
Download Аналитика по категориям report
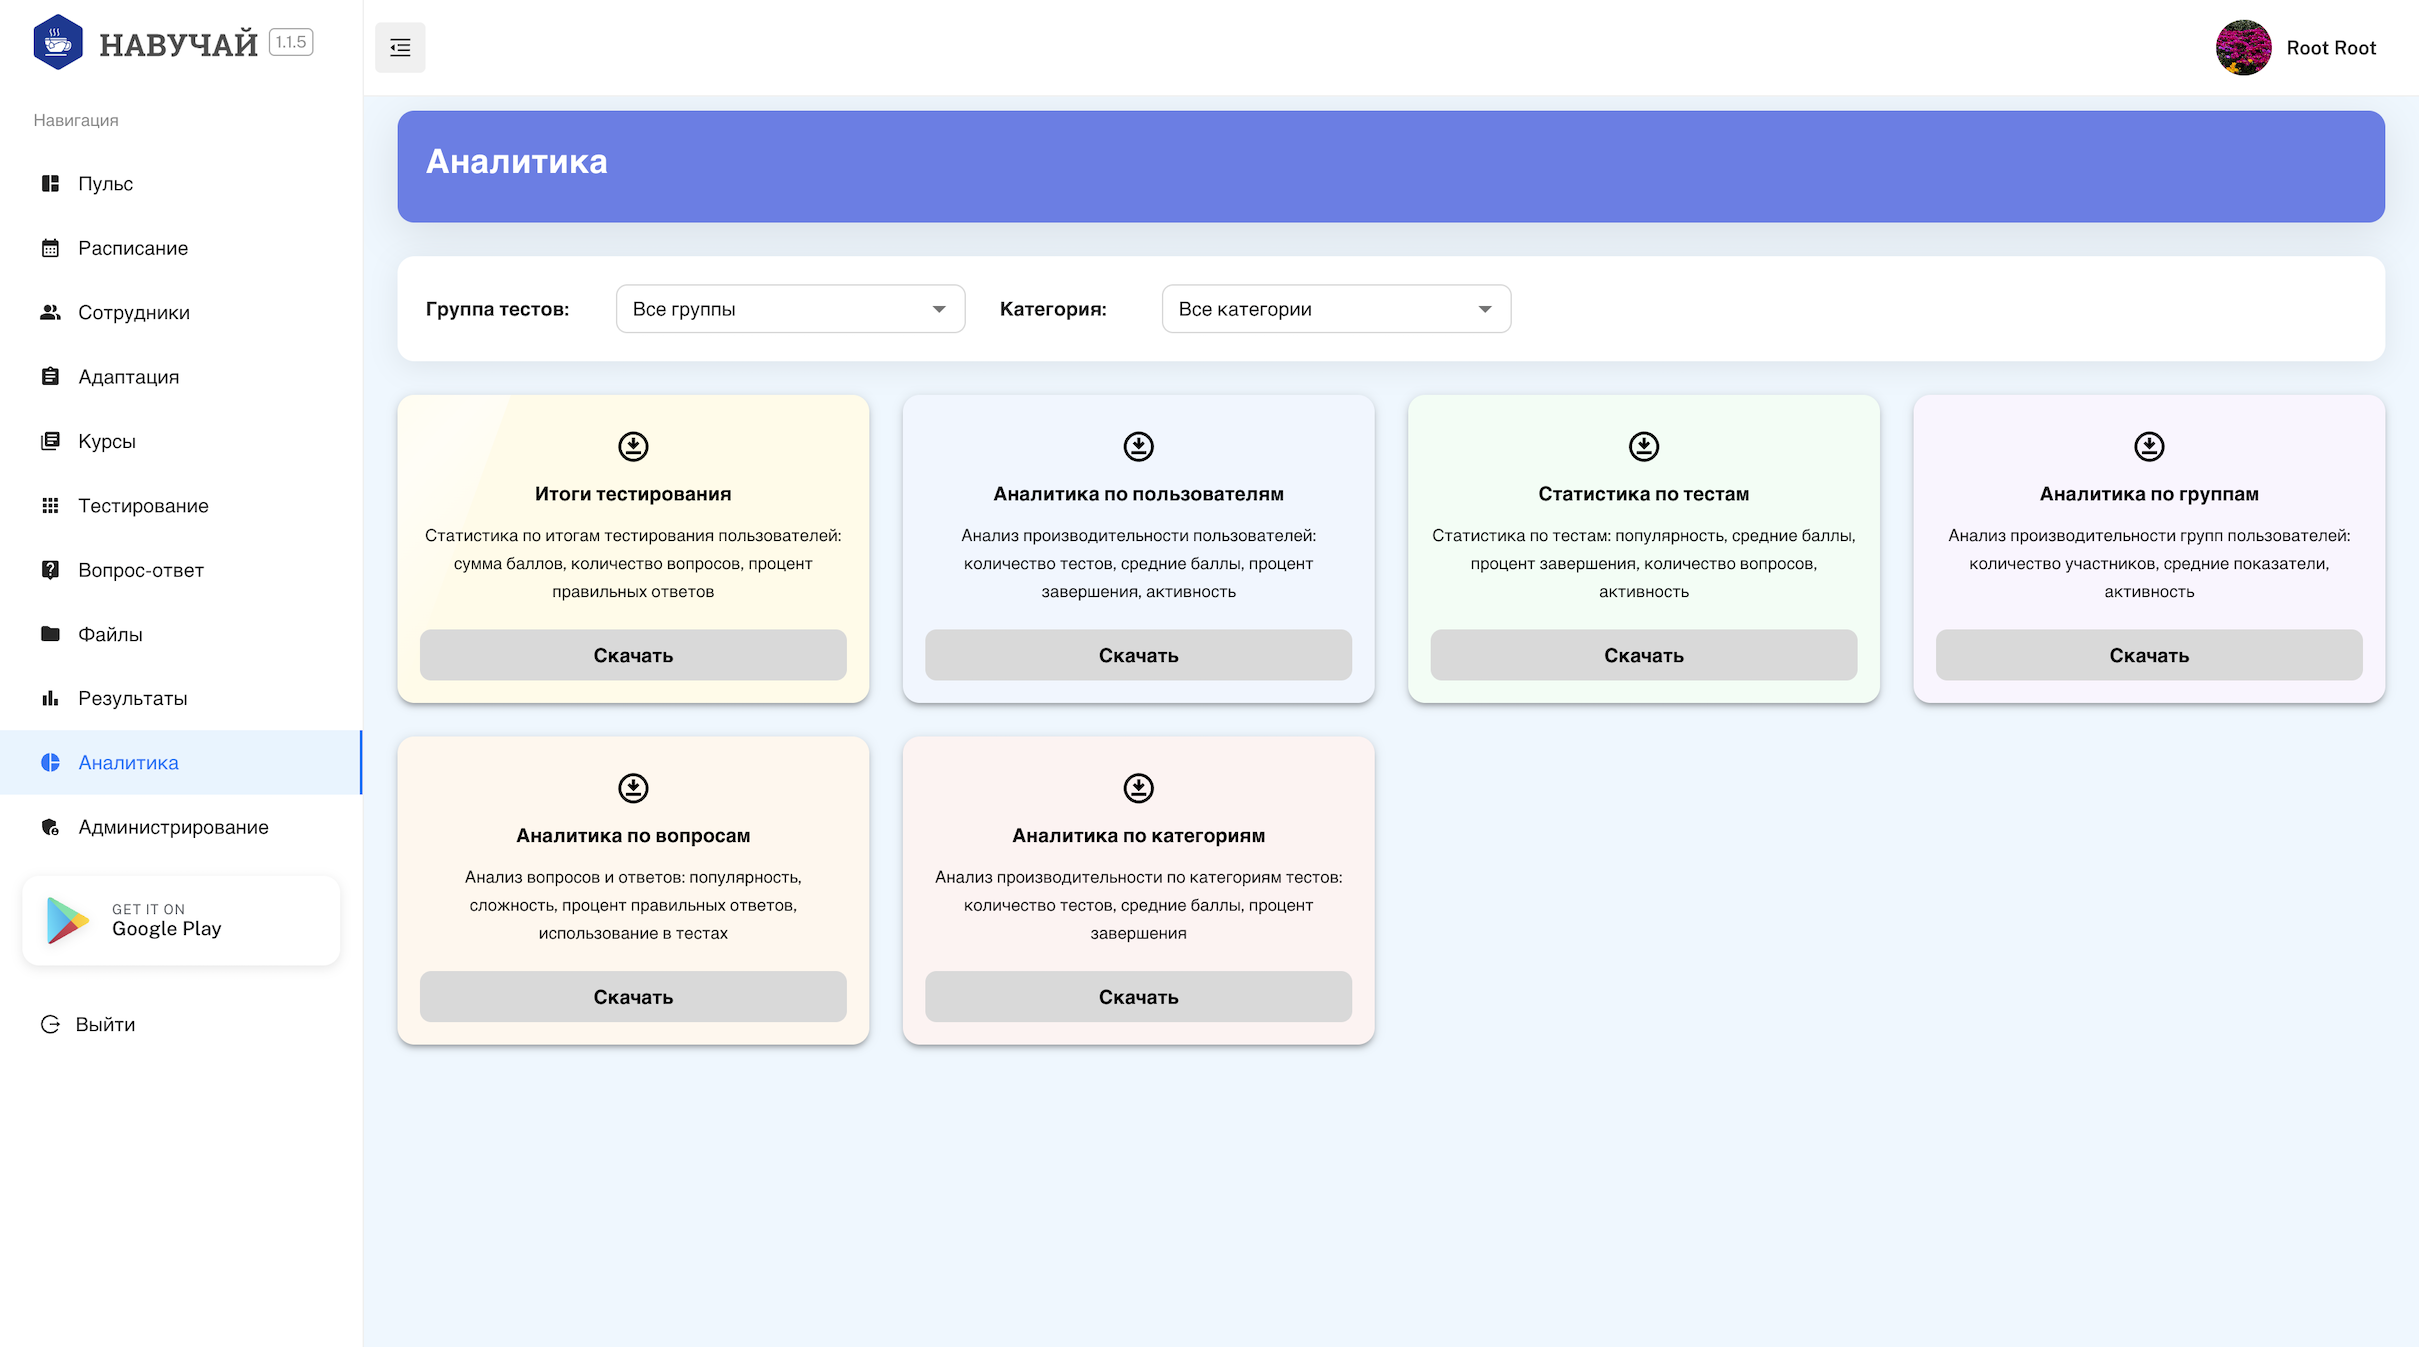(1138, 997)
